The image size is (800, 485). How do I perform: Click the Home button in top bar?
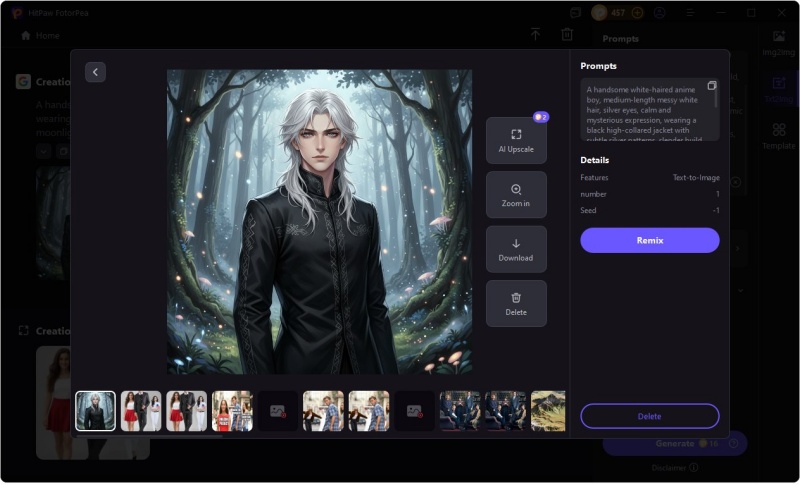tap(40, 36)
